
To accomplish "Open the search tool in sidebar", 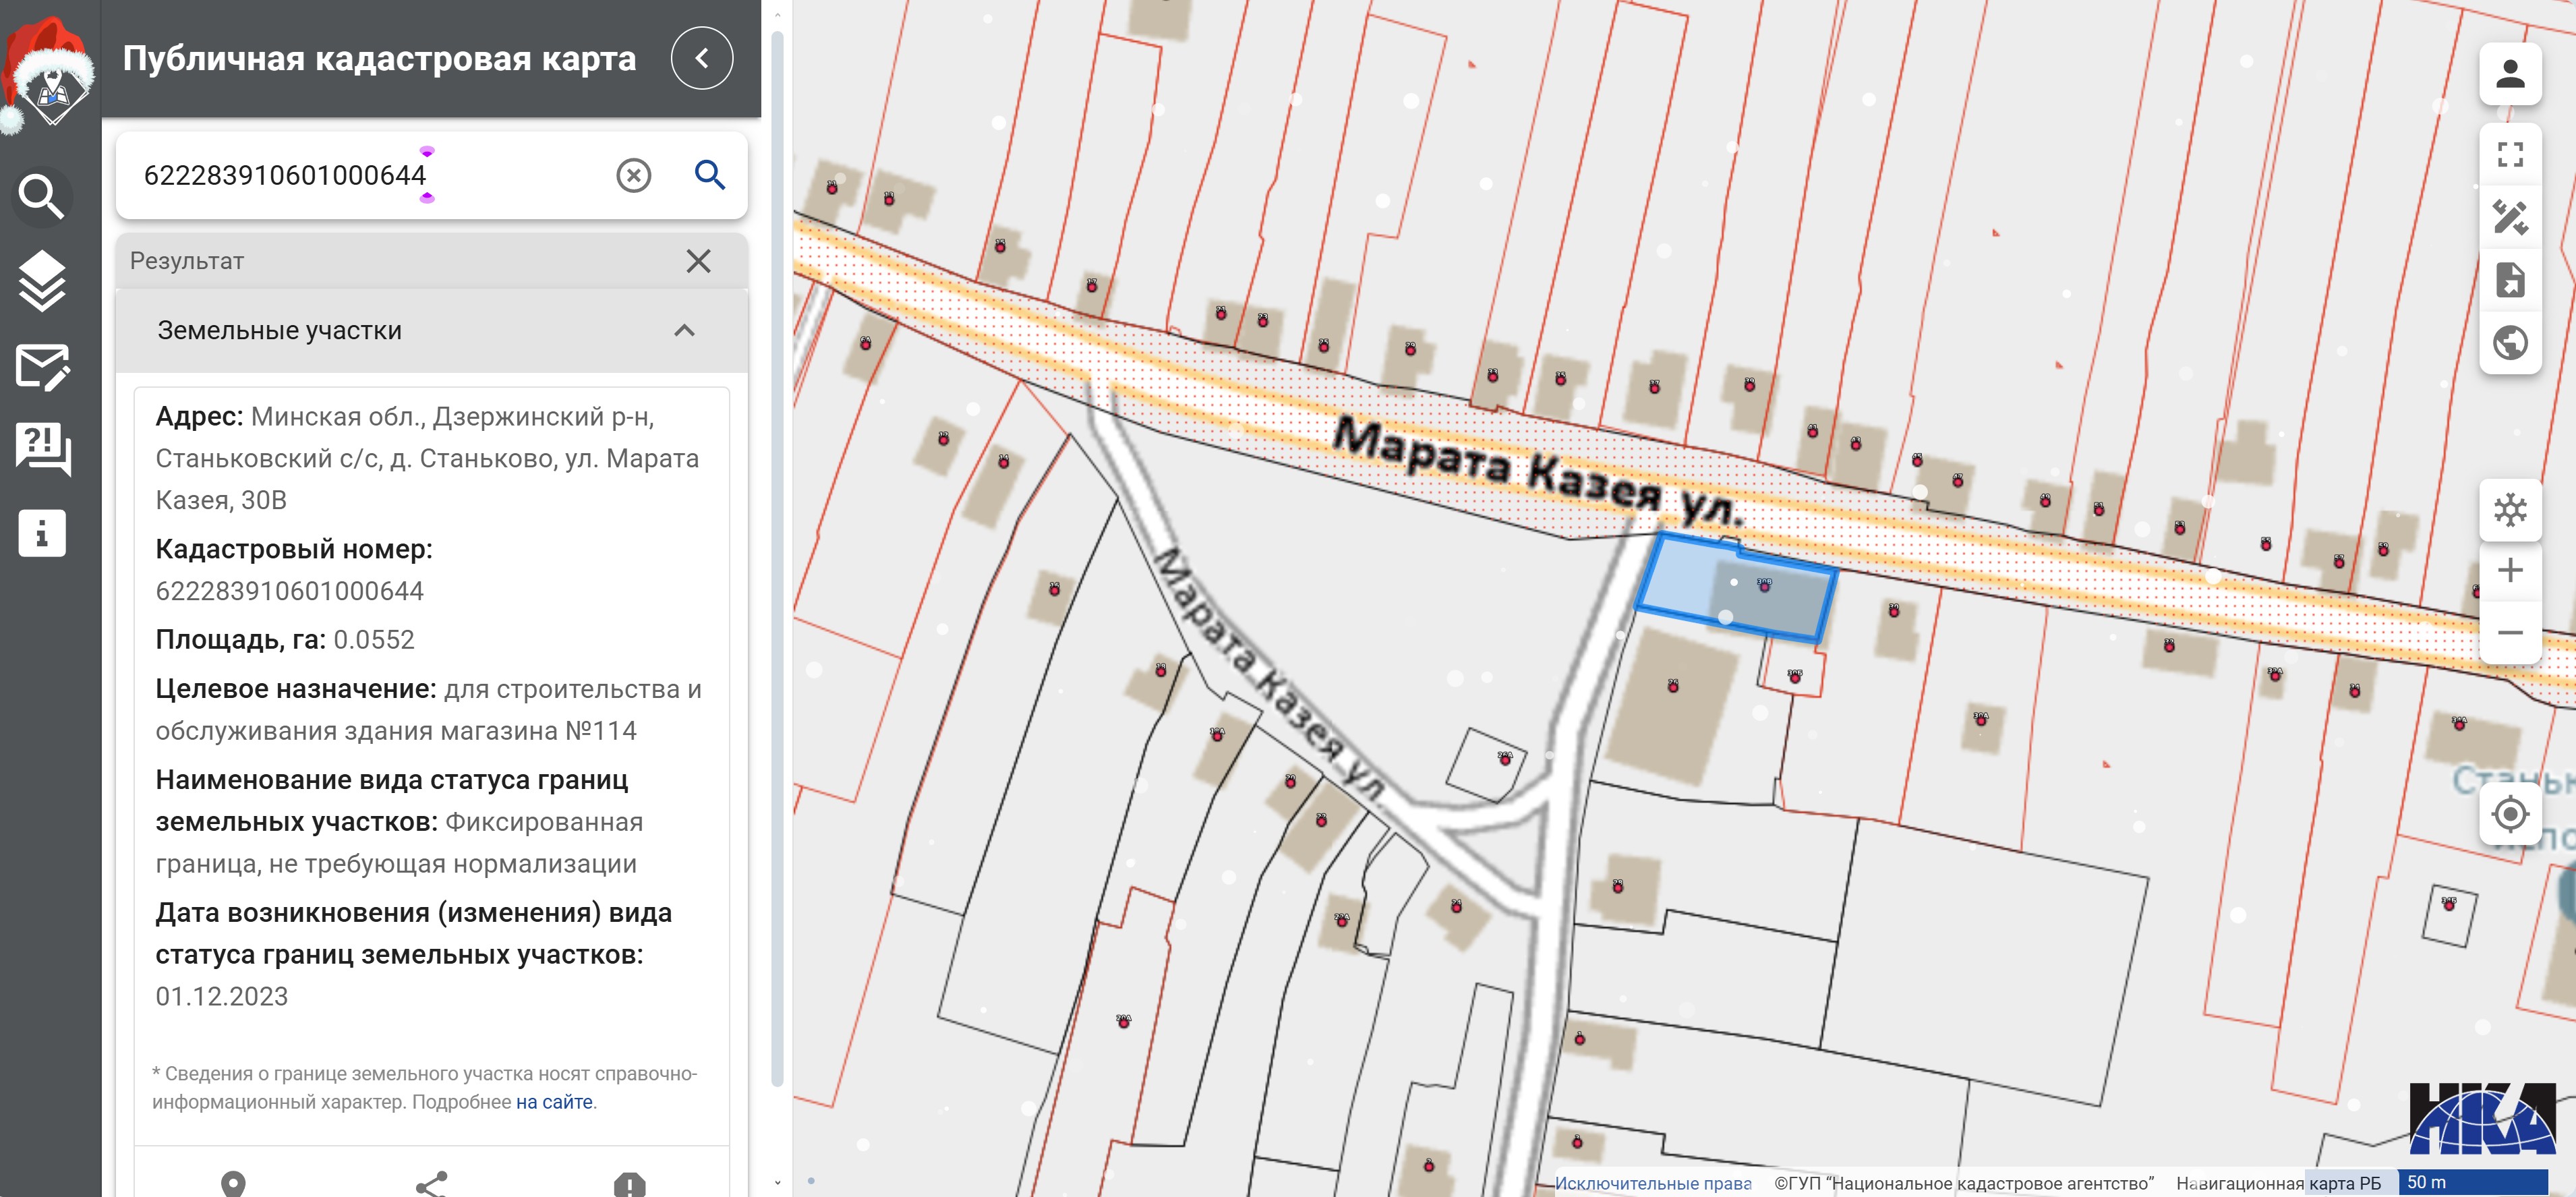I will (42, 197).
